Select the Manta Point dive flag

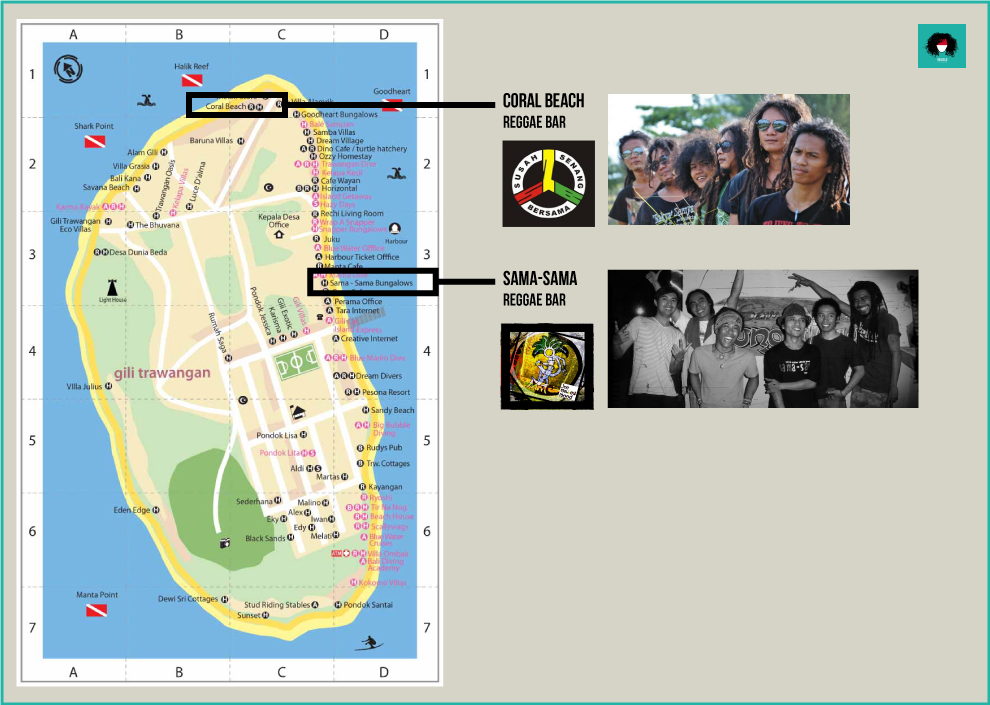pos(96,610)
